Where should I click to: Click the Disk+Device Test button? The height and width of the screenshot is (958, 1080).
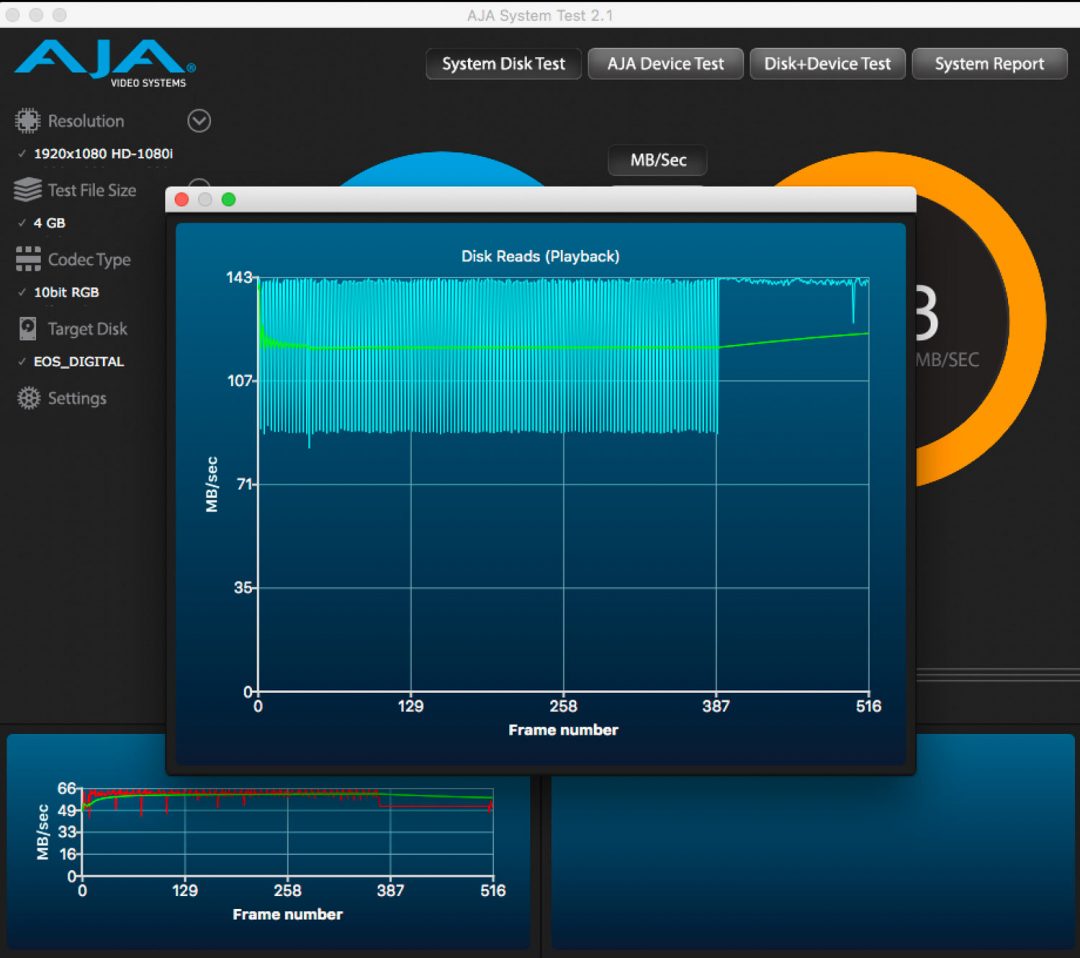pos(827,64)
